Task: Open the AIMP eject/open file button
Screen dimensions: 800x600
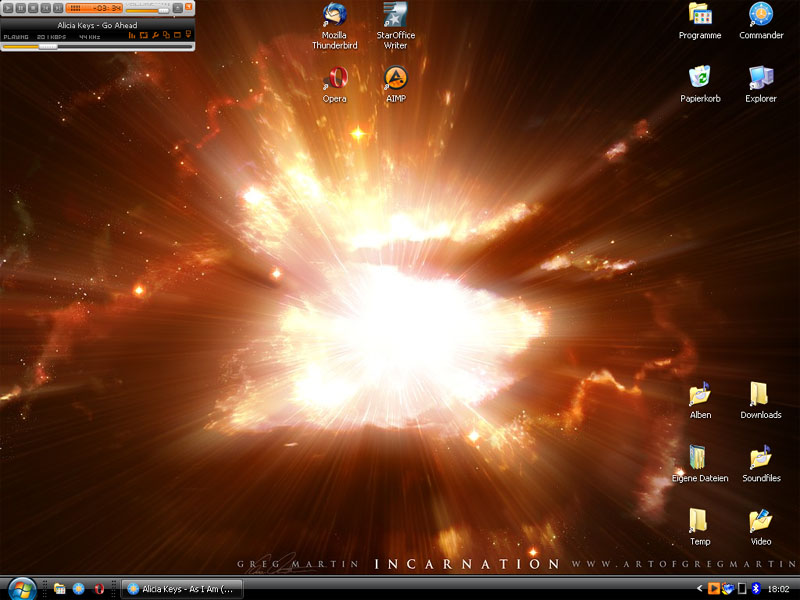Action: [178, 8]
